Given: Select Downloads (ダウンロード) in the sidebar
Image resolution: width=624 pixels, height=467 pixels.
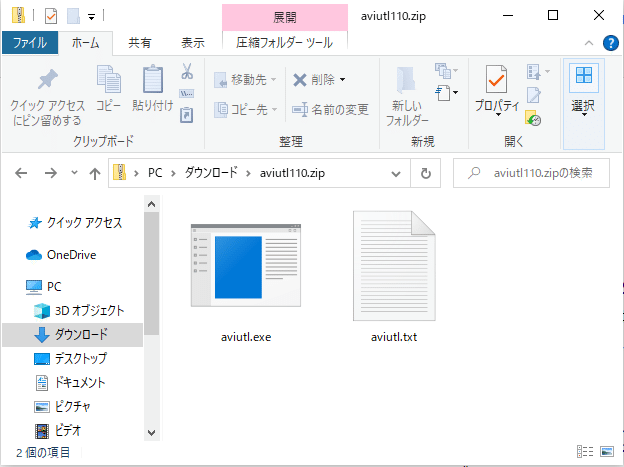Looking at the screenshot, I should [72, 335].
